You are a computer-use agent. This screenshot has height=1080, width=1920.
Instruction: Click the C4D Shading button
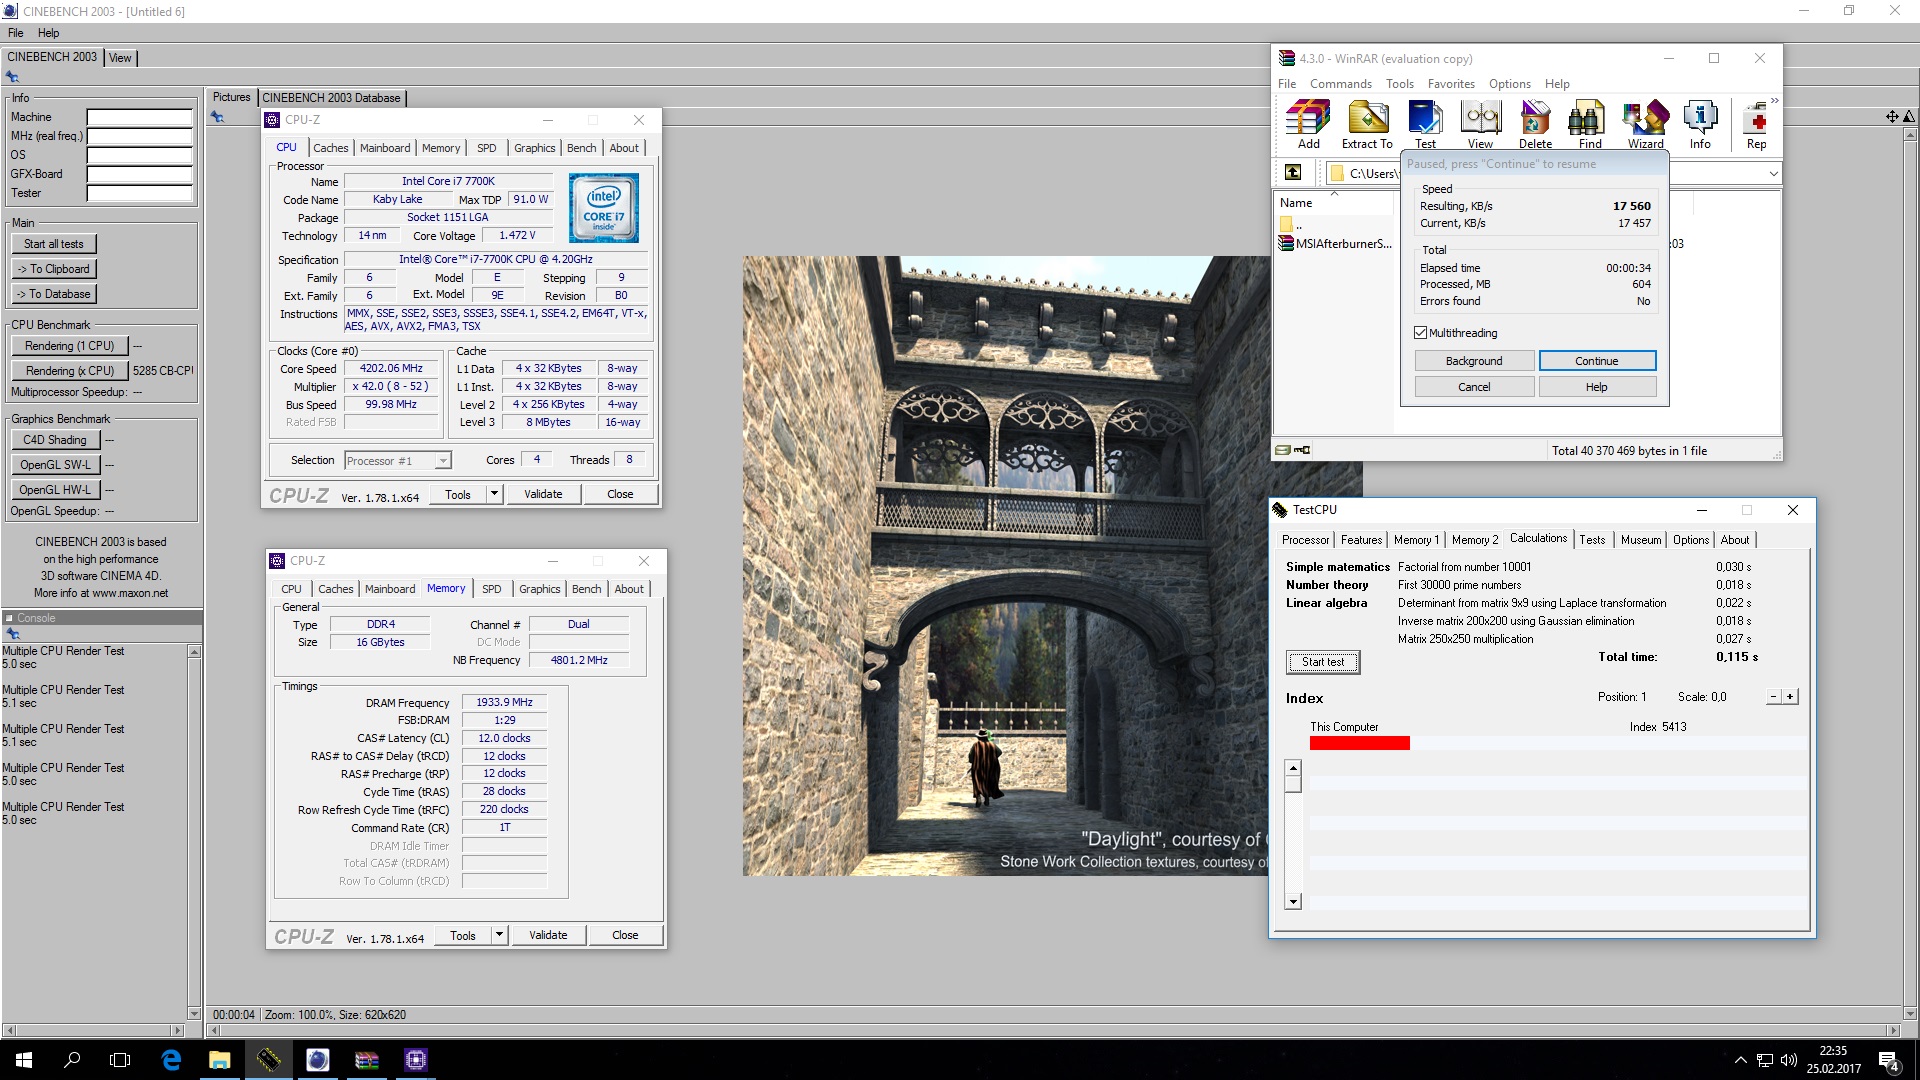(x=55, y=440)
